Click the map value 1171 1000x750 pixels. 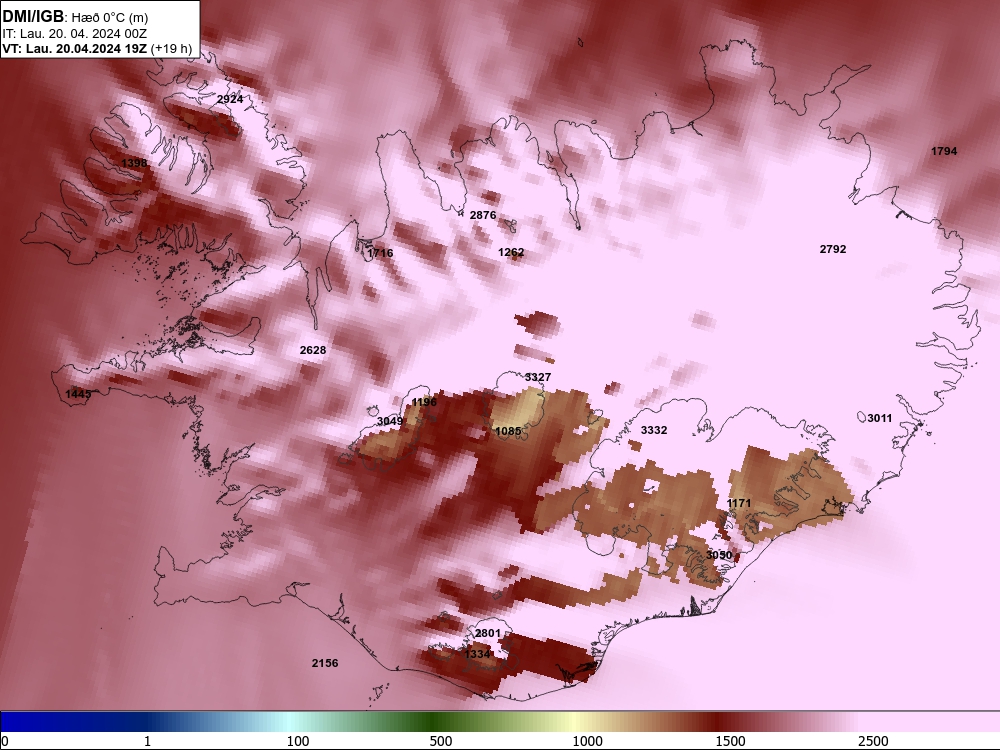(739, 503)
